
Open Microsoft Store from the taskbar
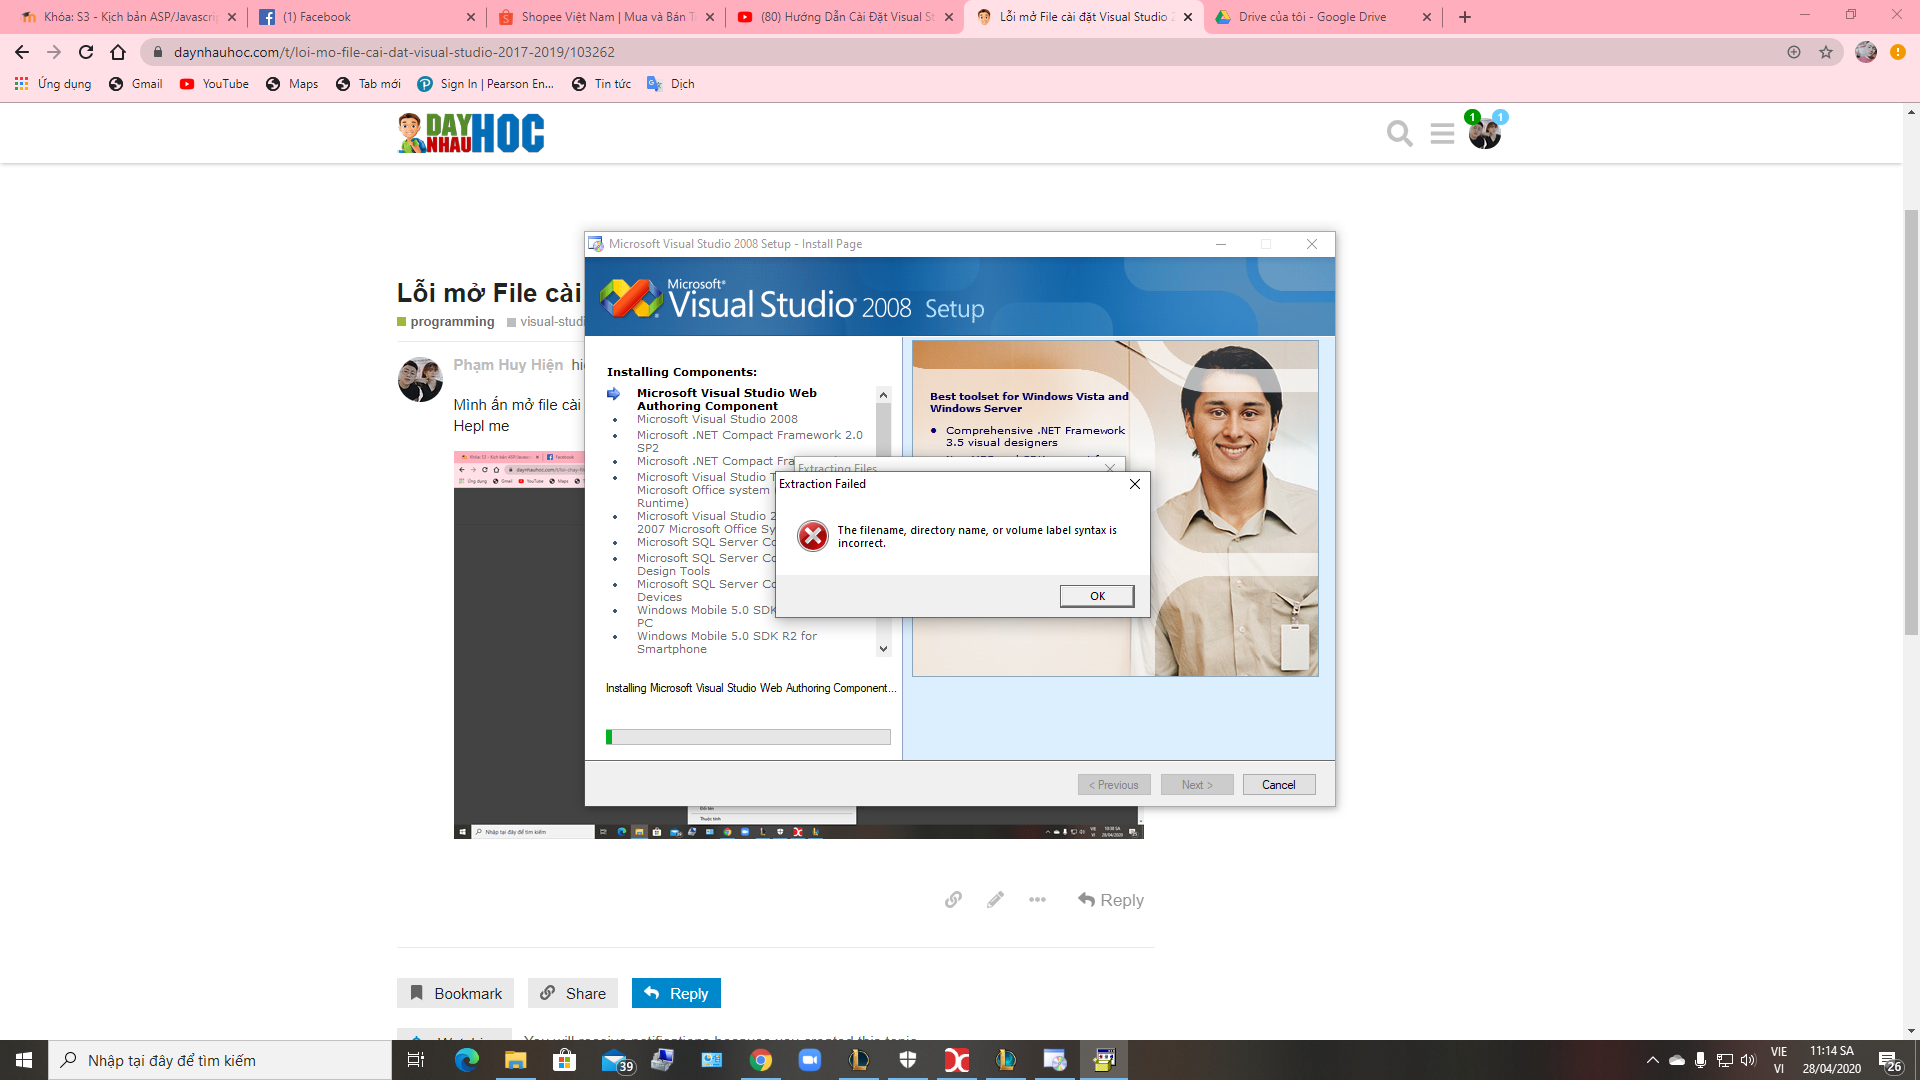[564, 1060]
